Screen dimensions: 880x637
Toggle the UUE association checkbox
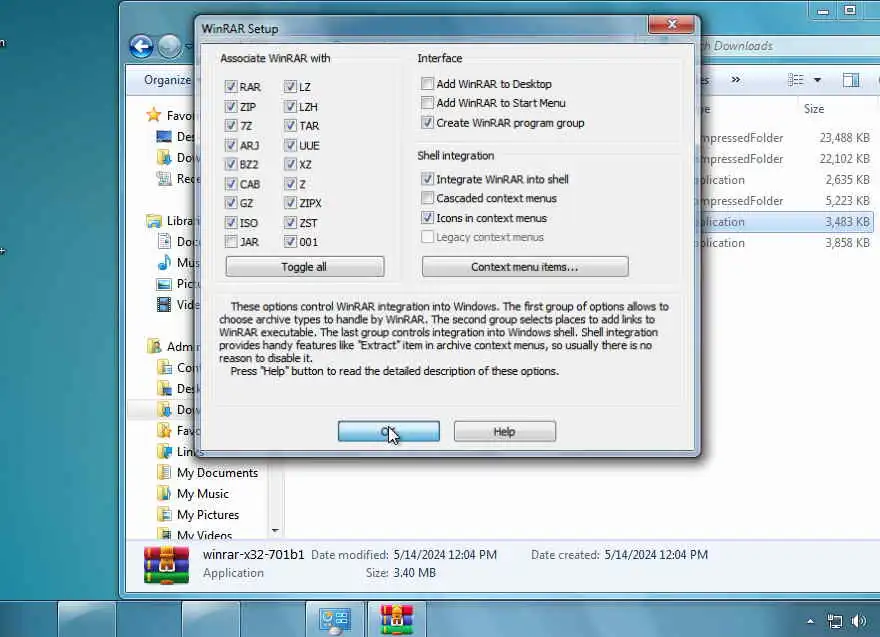290,145
